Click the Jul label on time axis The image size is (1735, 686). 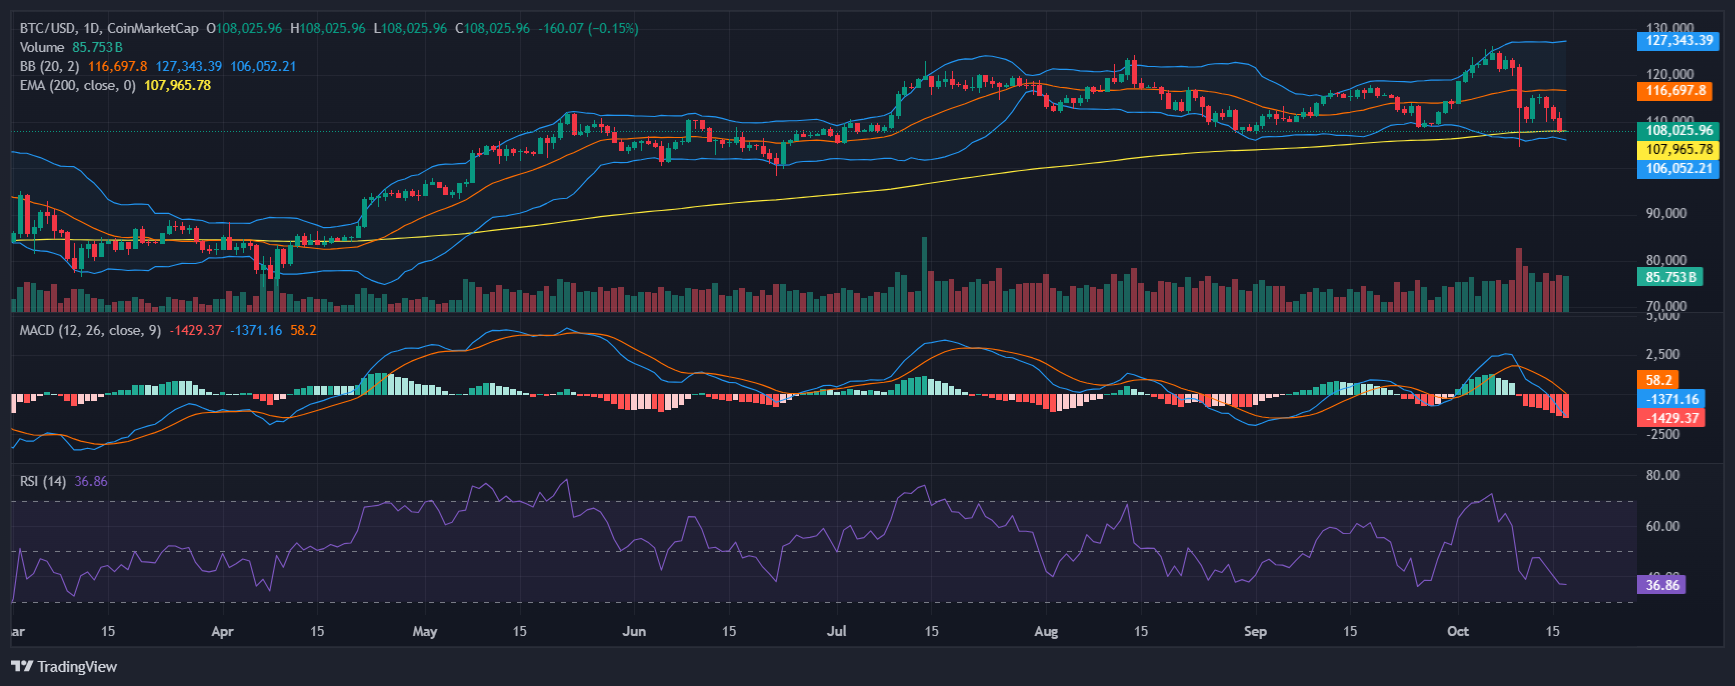pos(837,631)
